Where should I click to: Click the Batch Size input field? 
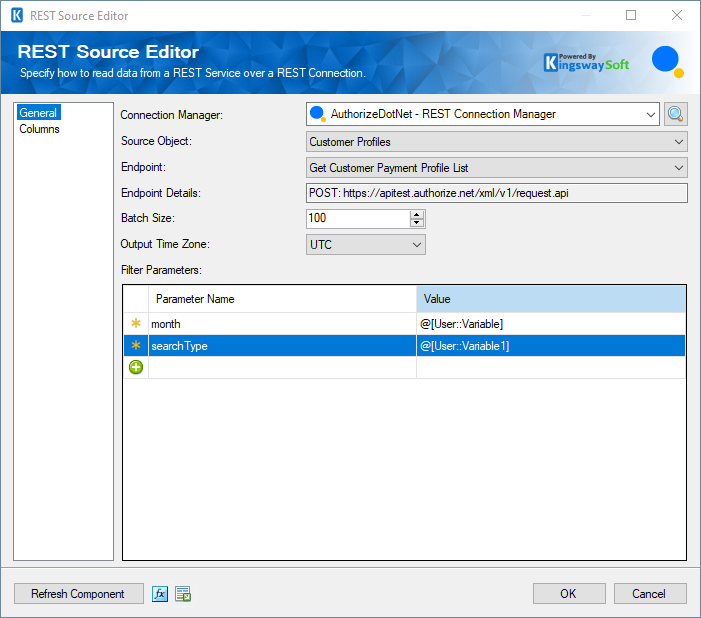pyautogui.click(x=358, y=219)
